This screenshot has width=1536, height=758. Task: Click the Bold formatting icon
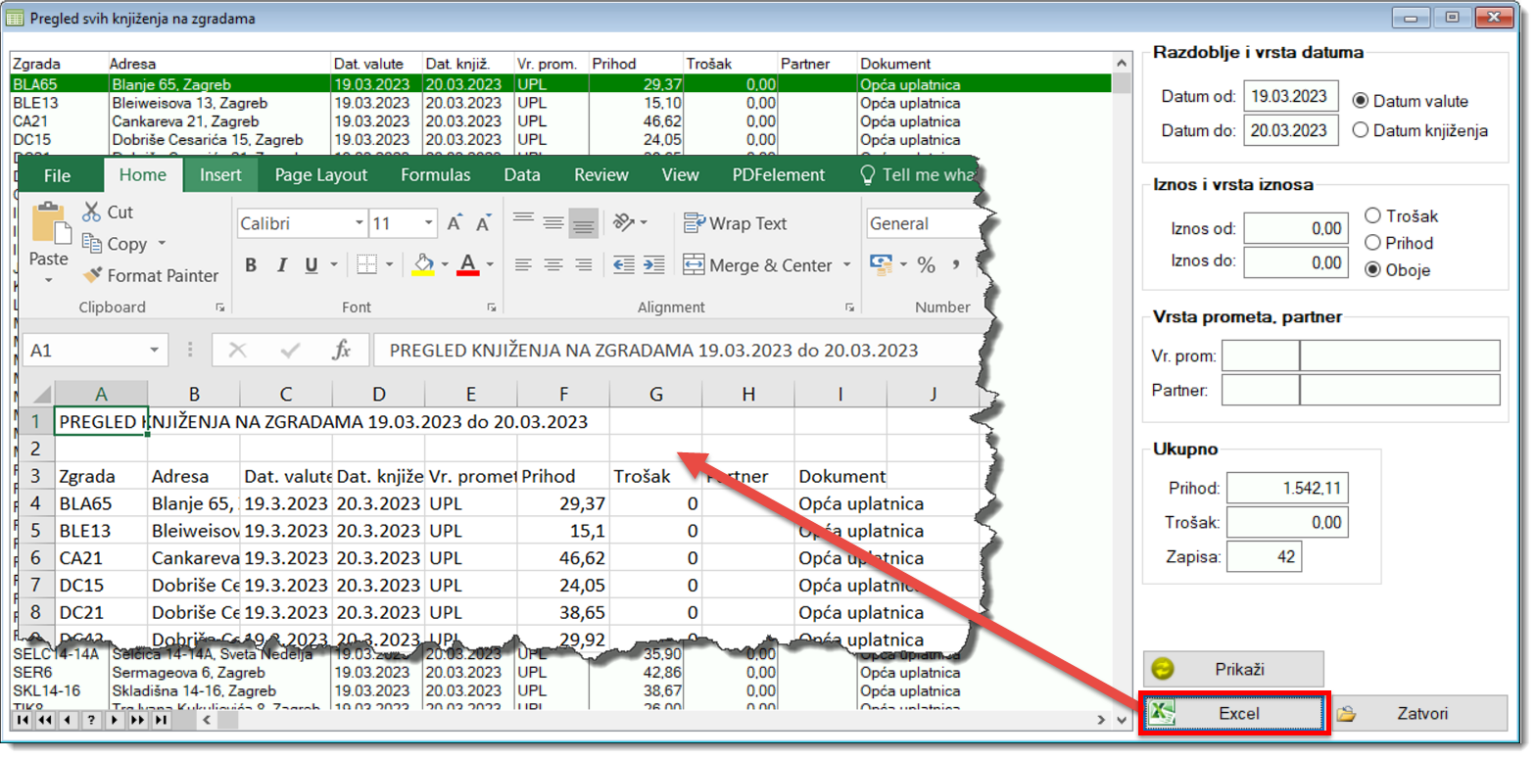pyautogui.click(x=251, y=265)
